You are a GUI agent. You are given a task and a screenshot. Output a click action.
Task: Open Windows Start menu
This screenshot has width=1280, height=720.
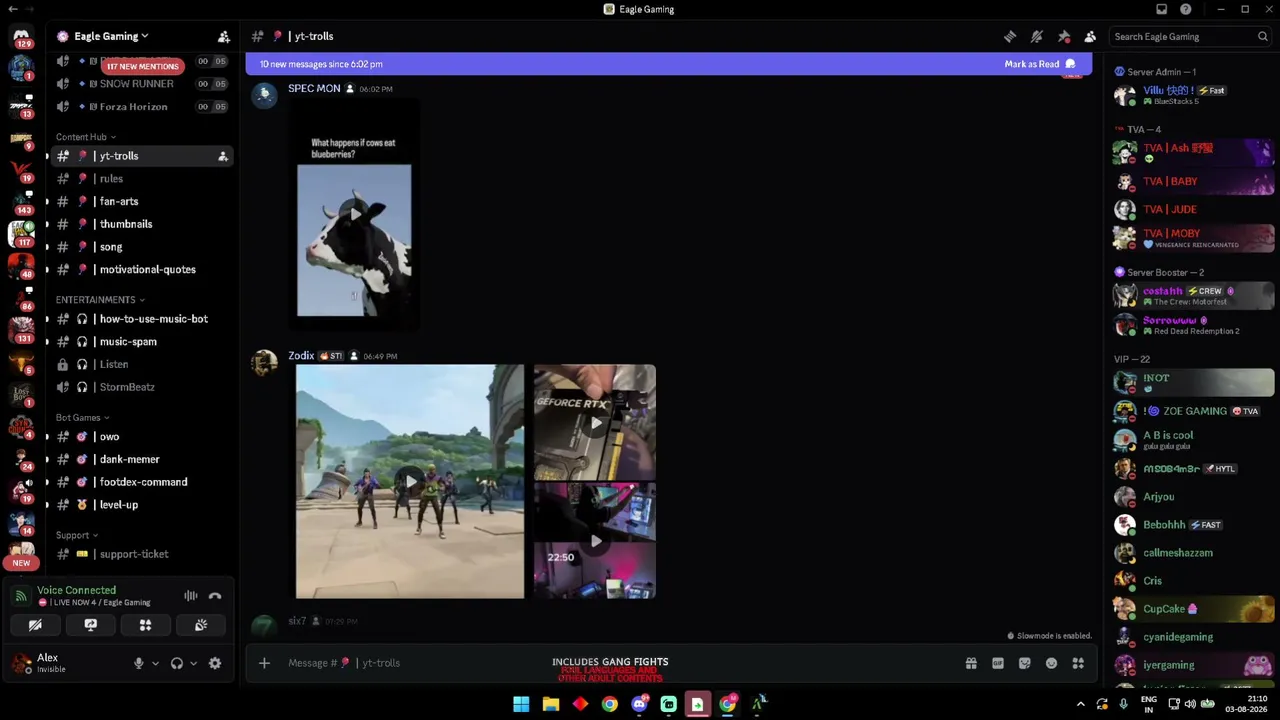[x=521, y=704]
